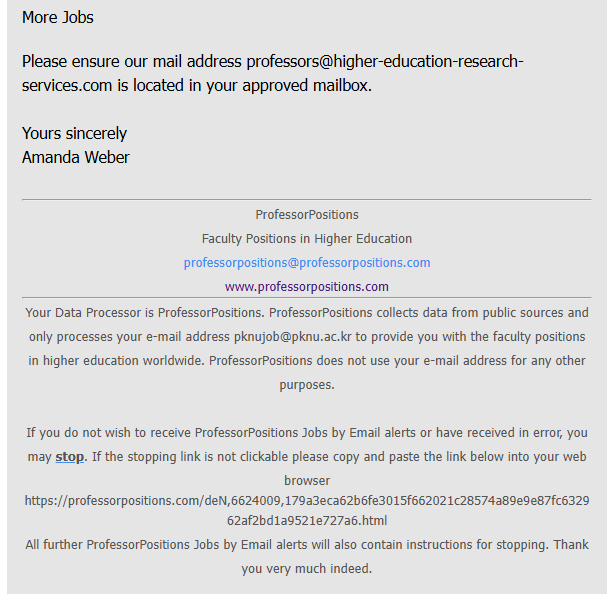The image size is (611, 595).
Task: Click "Faculty Positions in Higher Education" tagline
Action: [306, 239]
